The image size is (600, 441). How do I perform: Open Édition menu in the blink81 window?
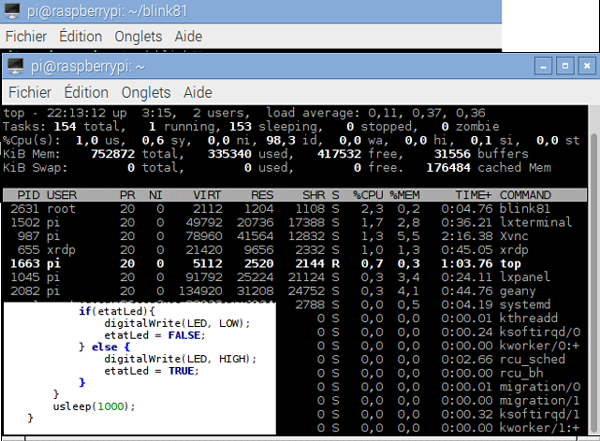coord(80,36)
